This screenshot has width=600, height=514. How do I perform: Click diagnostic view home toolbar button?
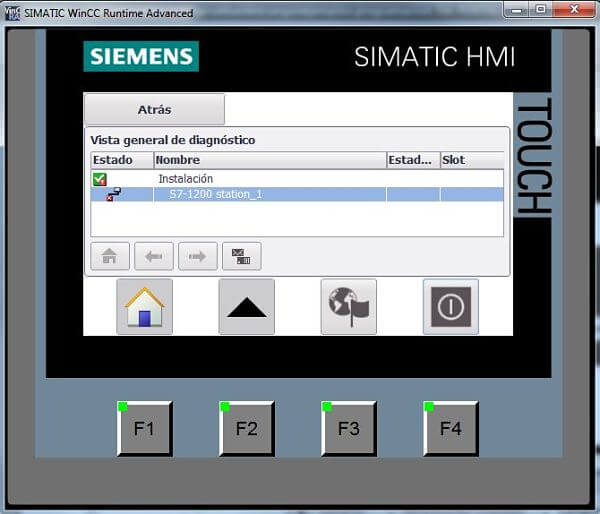110,256
